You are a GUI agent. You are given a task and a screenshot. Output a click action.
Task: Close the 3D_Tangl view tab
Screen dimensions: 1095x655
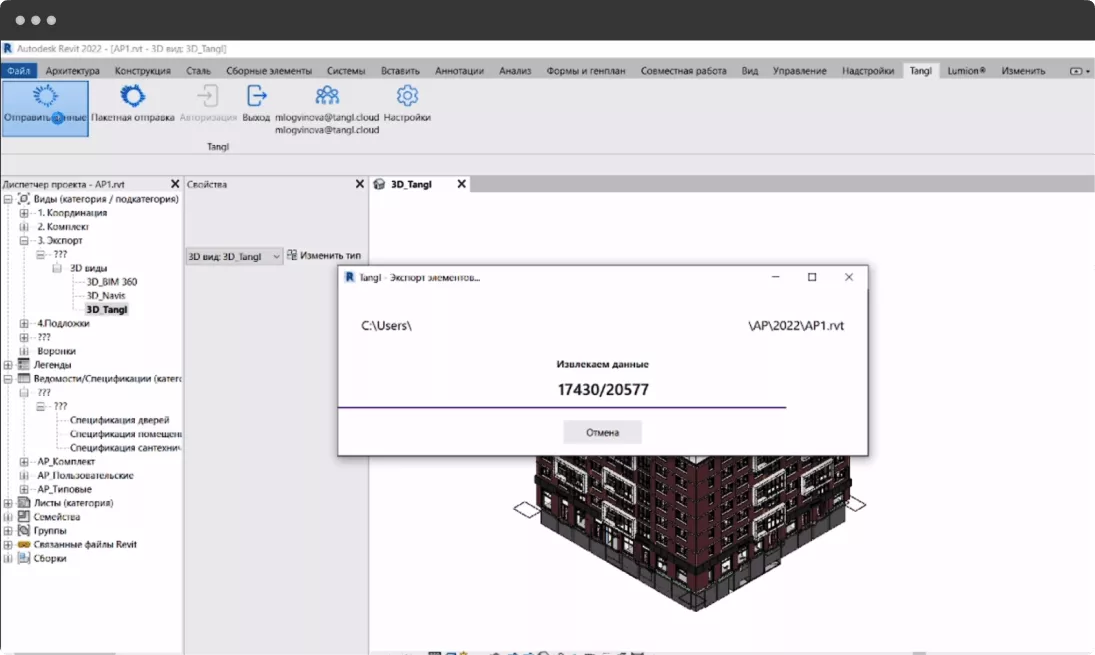coord(461,184)
